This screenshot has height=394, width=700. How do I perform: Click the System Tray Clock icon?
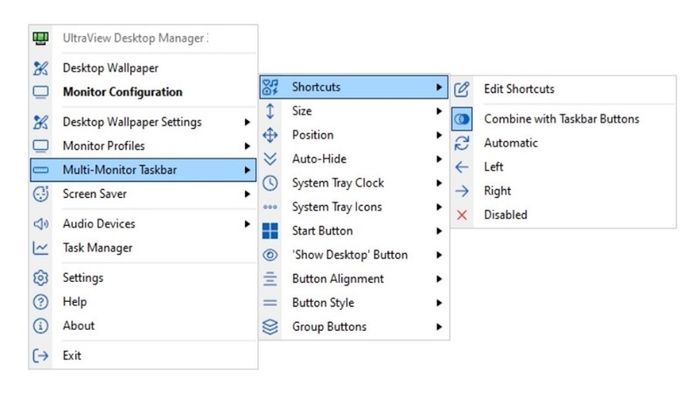[270, 183]
